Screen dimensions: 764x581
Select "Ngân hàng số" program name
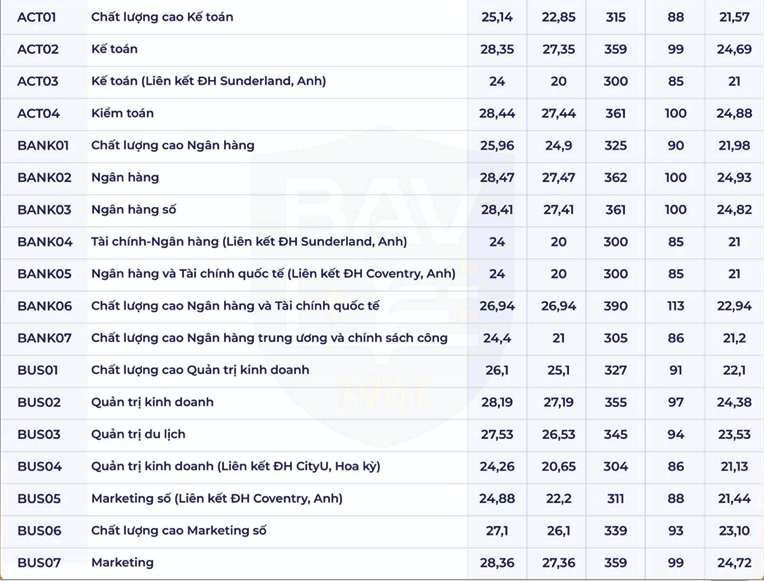point(134,210)
